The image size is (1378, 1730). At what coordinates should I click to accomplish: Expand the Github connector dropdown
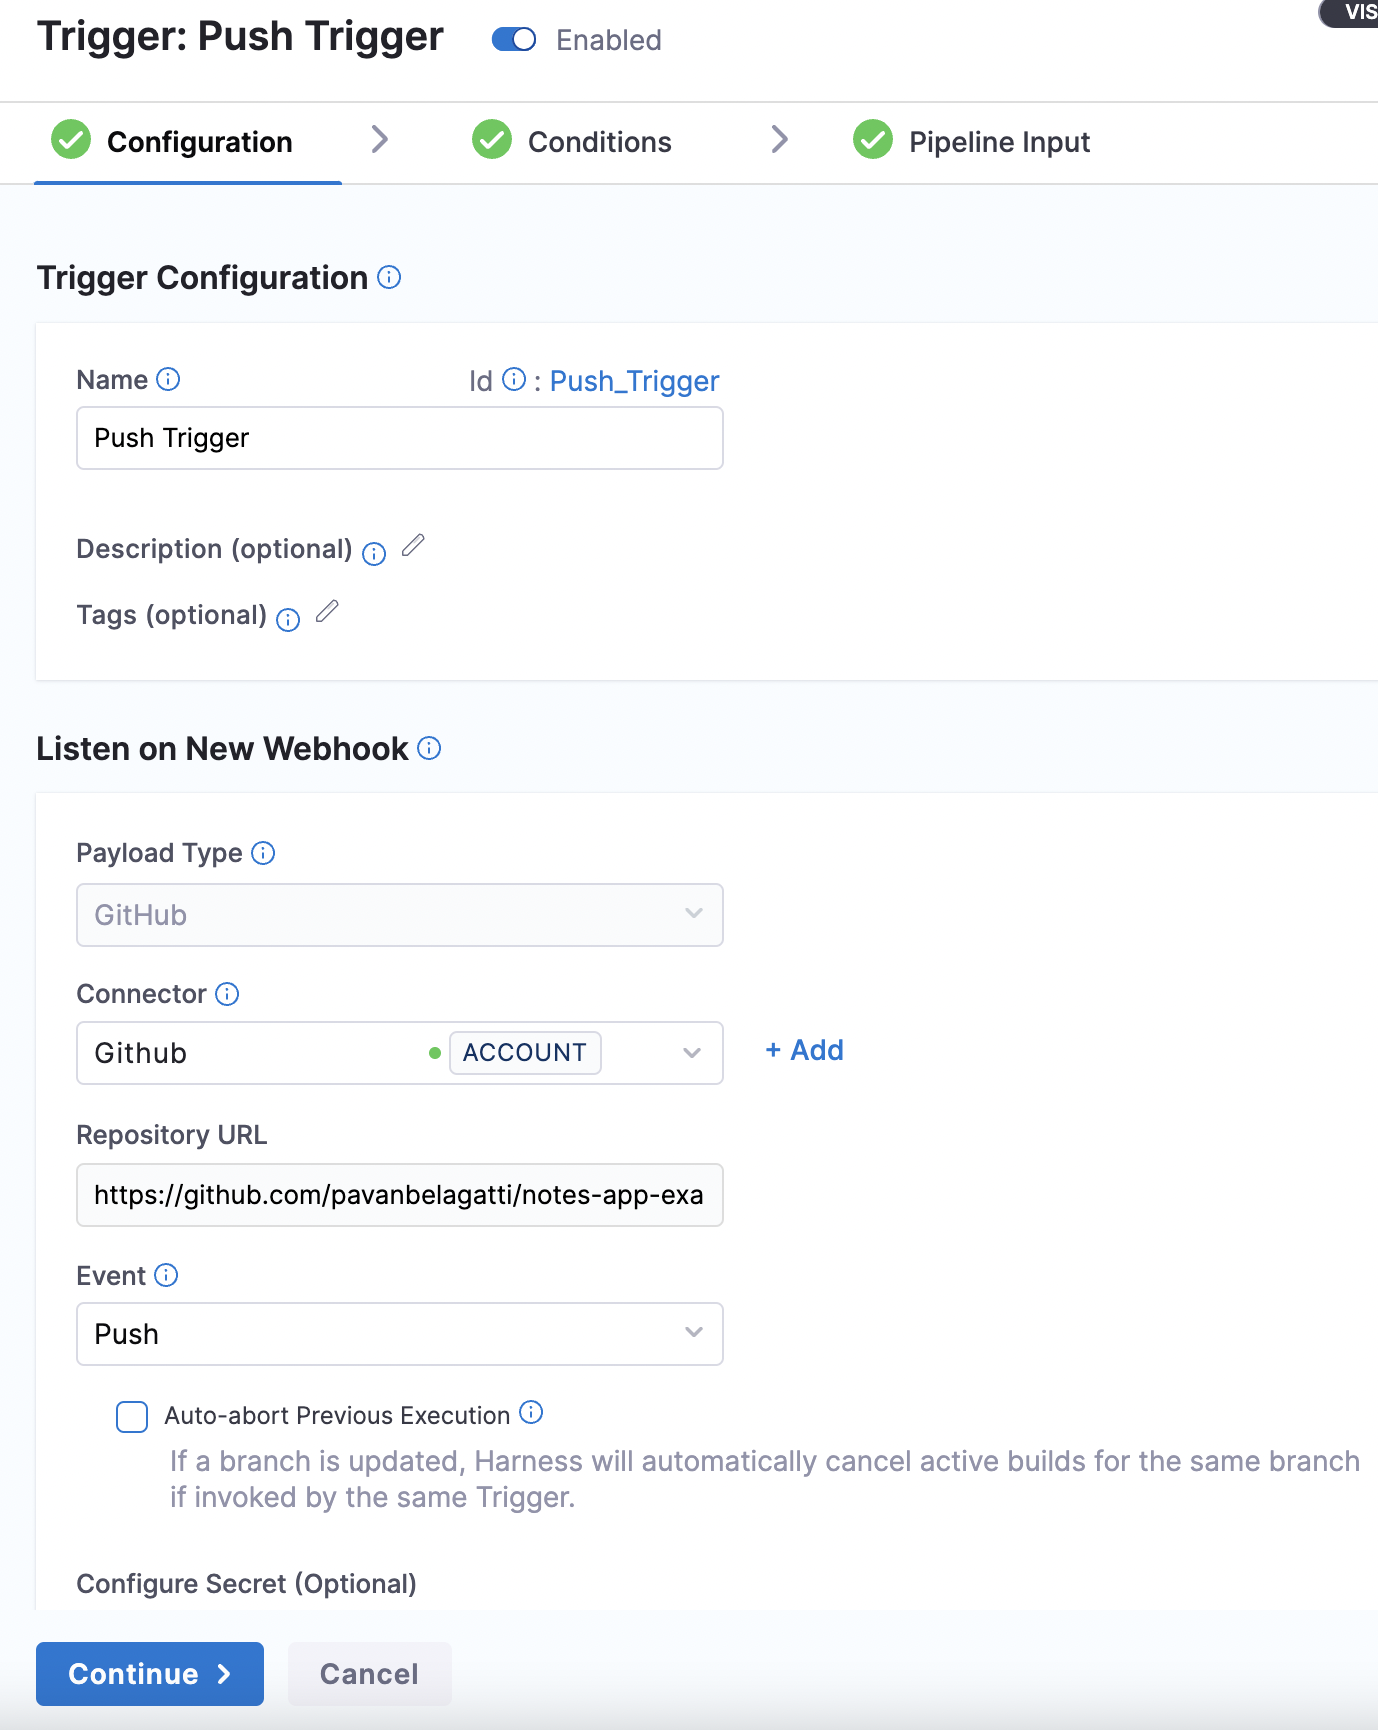[692, 1053]
